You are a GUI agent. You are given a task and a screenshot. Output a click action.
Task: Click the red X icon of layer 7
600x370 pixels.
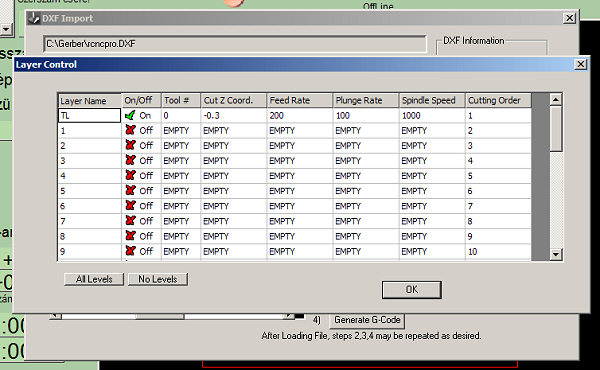coord(130,221)
